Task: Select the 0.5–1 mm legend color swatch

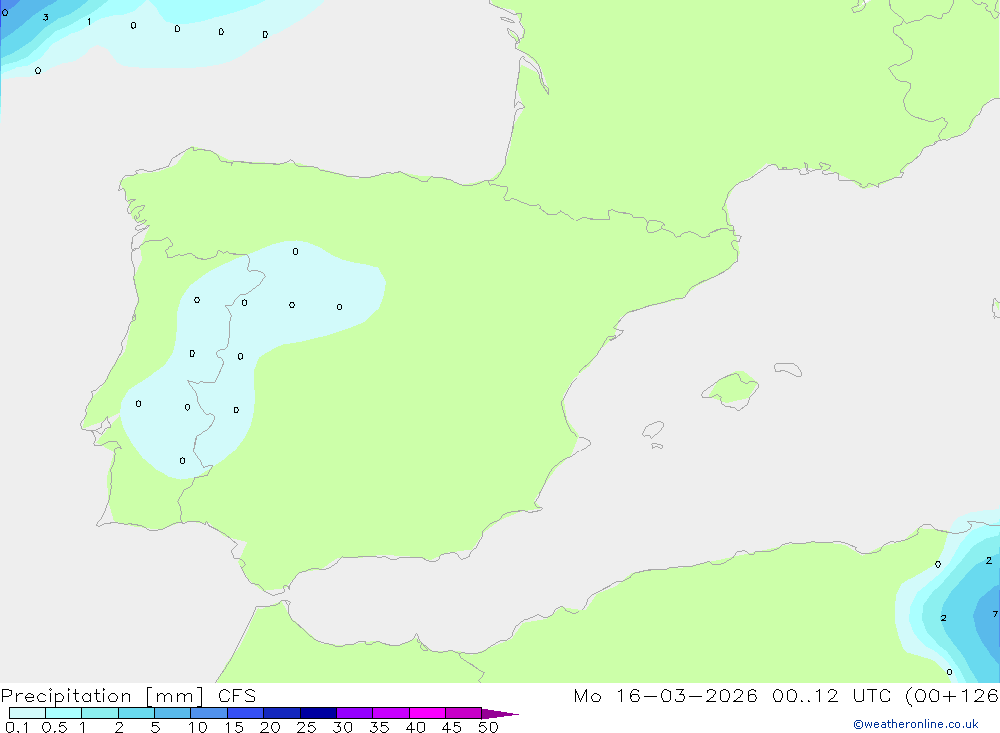Action: pyautogui.click(x=63, y=713)
